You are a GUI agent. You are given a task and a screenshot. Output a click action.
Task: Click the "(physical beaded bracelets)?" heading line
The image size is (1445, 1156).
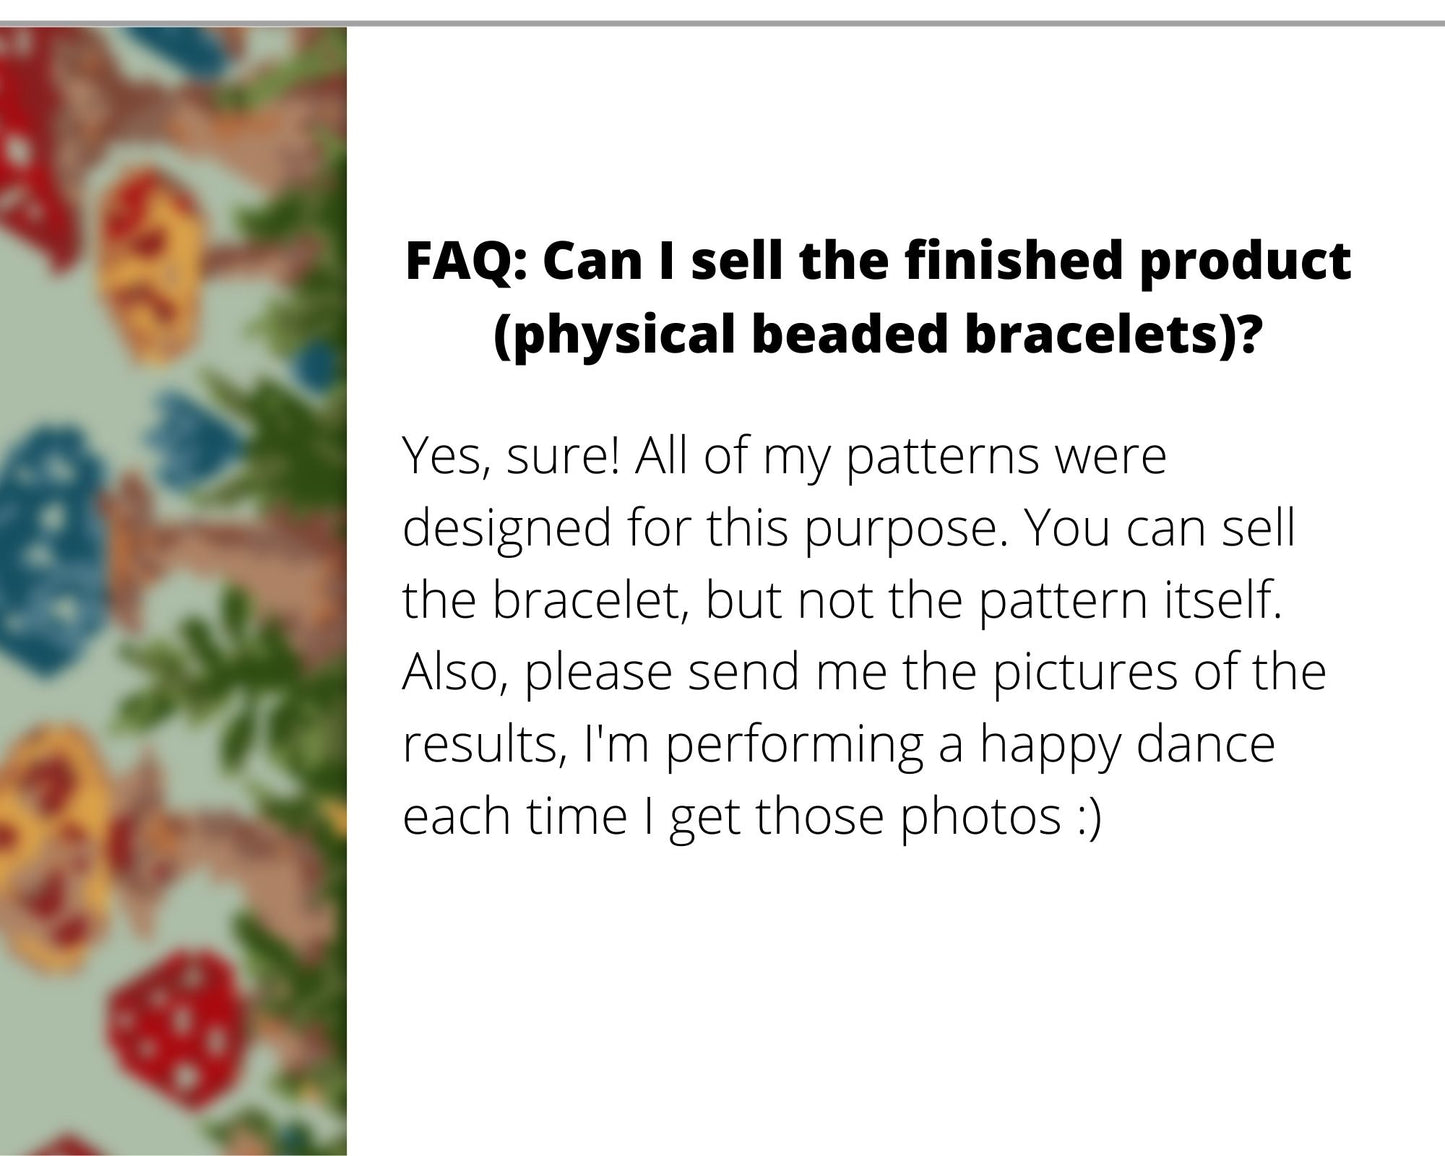(x=877, y=334)
